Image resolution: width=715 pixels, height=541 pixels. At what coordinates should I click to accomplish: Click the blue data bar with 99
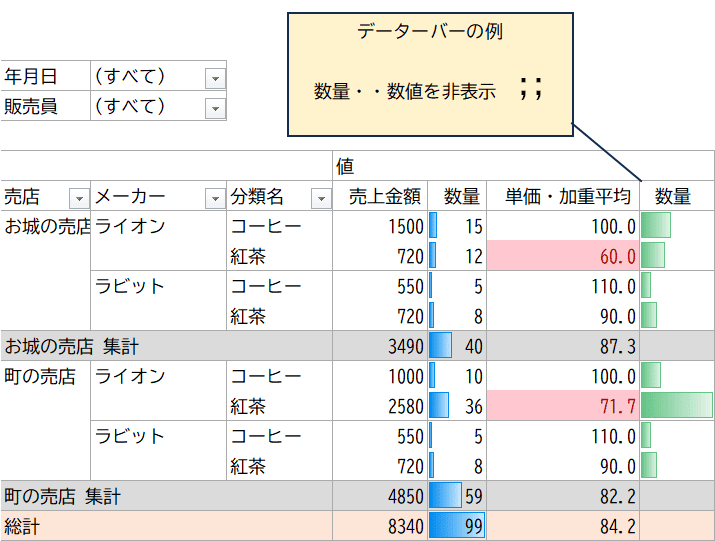pyautogui.click(x=457, y=526)
